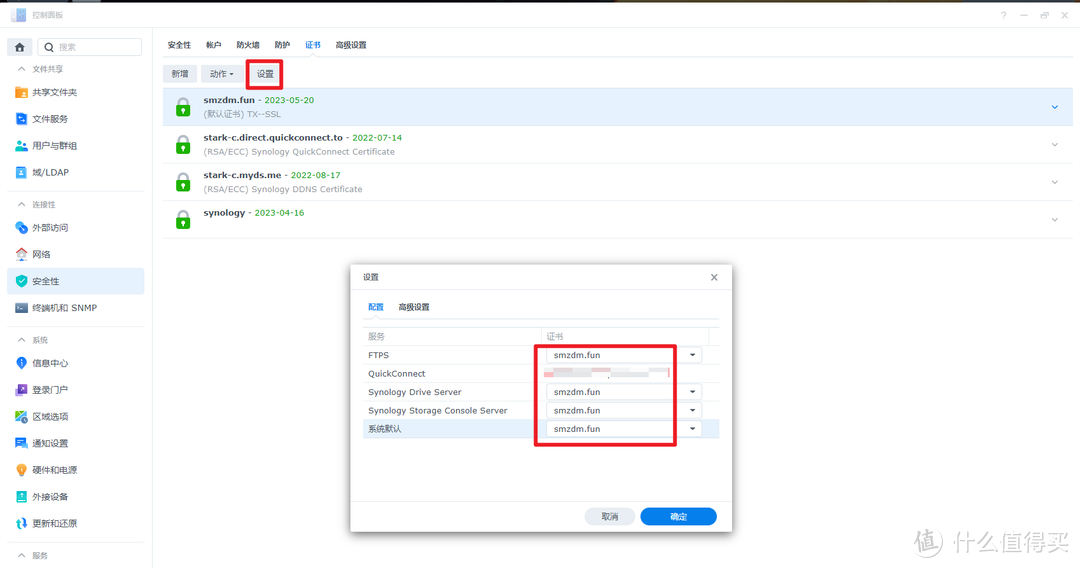The image size is (1080, 568).
Task: Collapse the 连接性 sidebar section
Action: click(21, 204)
